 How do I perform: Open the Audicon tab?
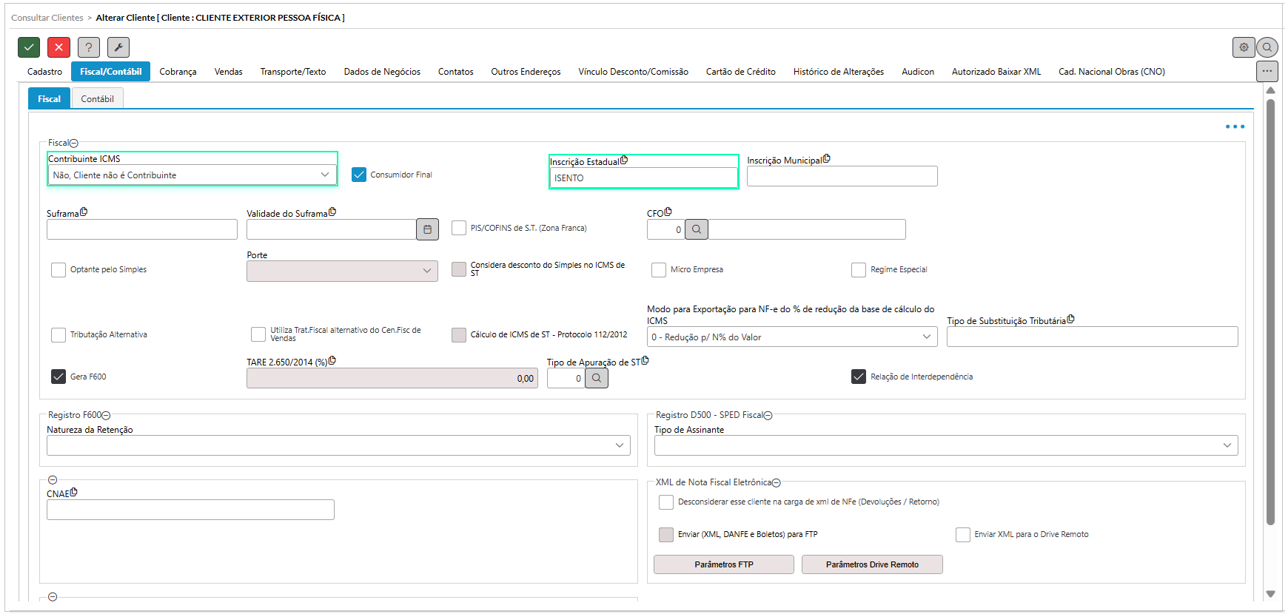pyautogui.click(x=918, y=72)
